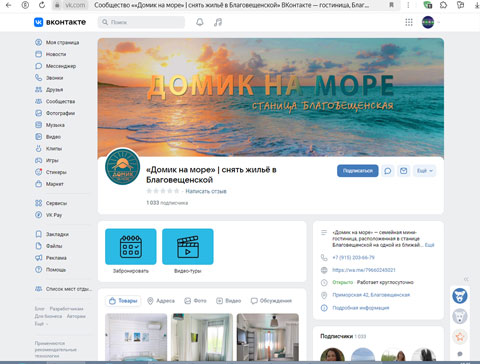Open the third product room photo
Screen dimensions: 480x364
click(x=268, y=337)
